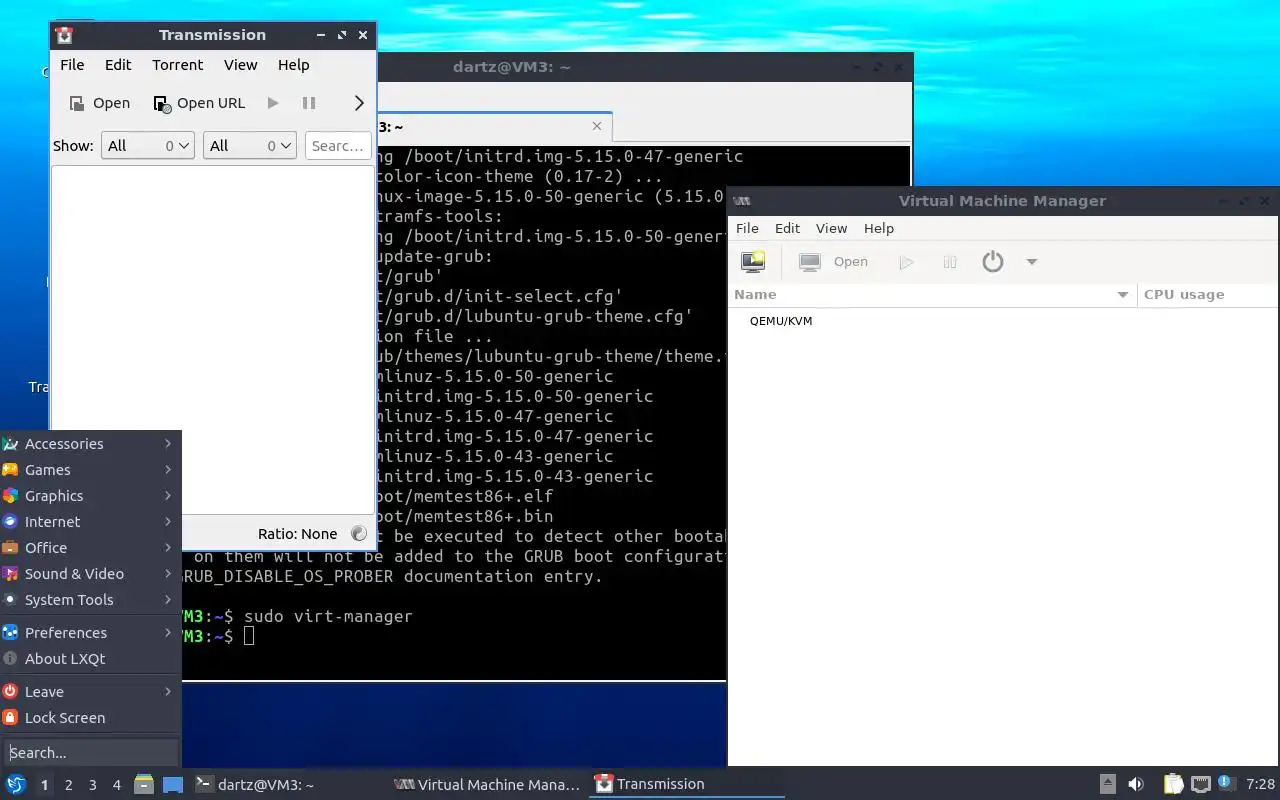Switch to workspace 4 in the pager
This screenshot has height=800, width=1280.
point(116,785)
